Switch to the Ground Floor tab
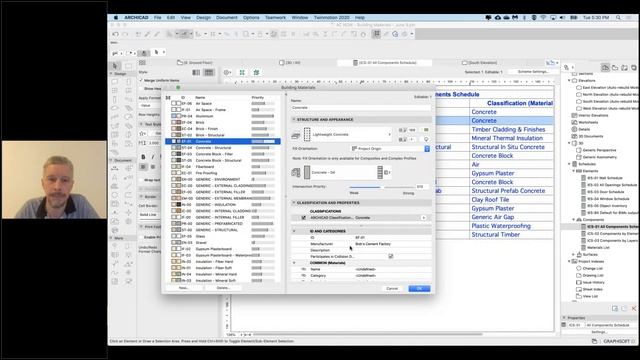The width and height of the screenshot is (640, 360). pyautogui.click(x=196, y=63)
